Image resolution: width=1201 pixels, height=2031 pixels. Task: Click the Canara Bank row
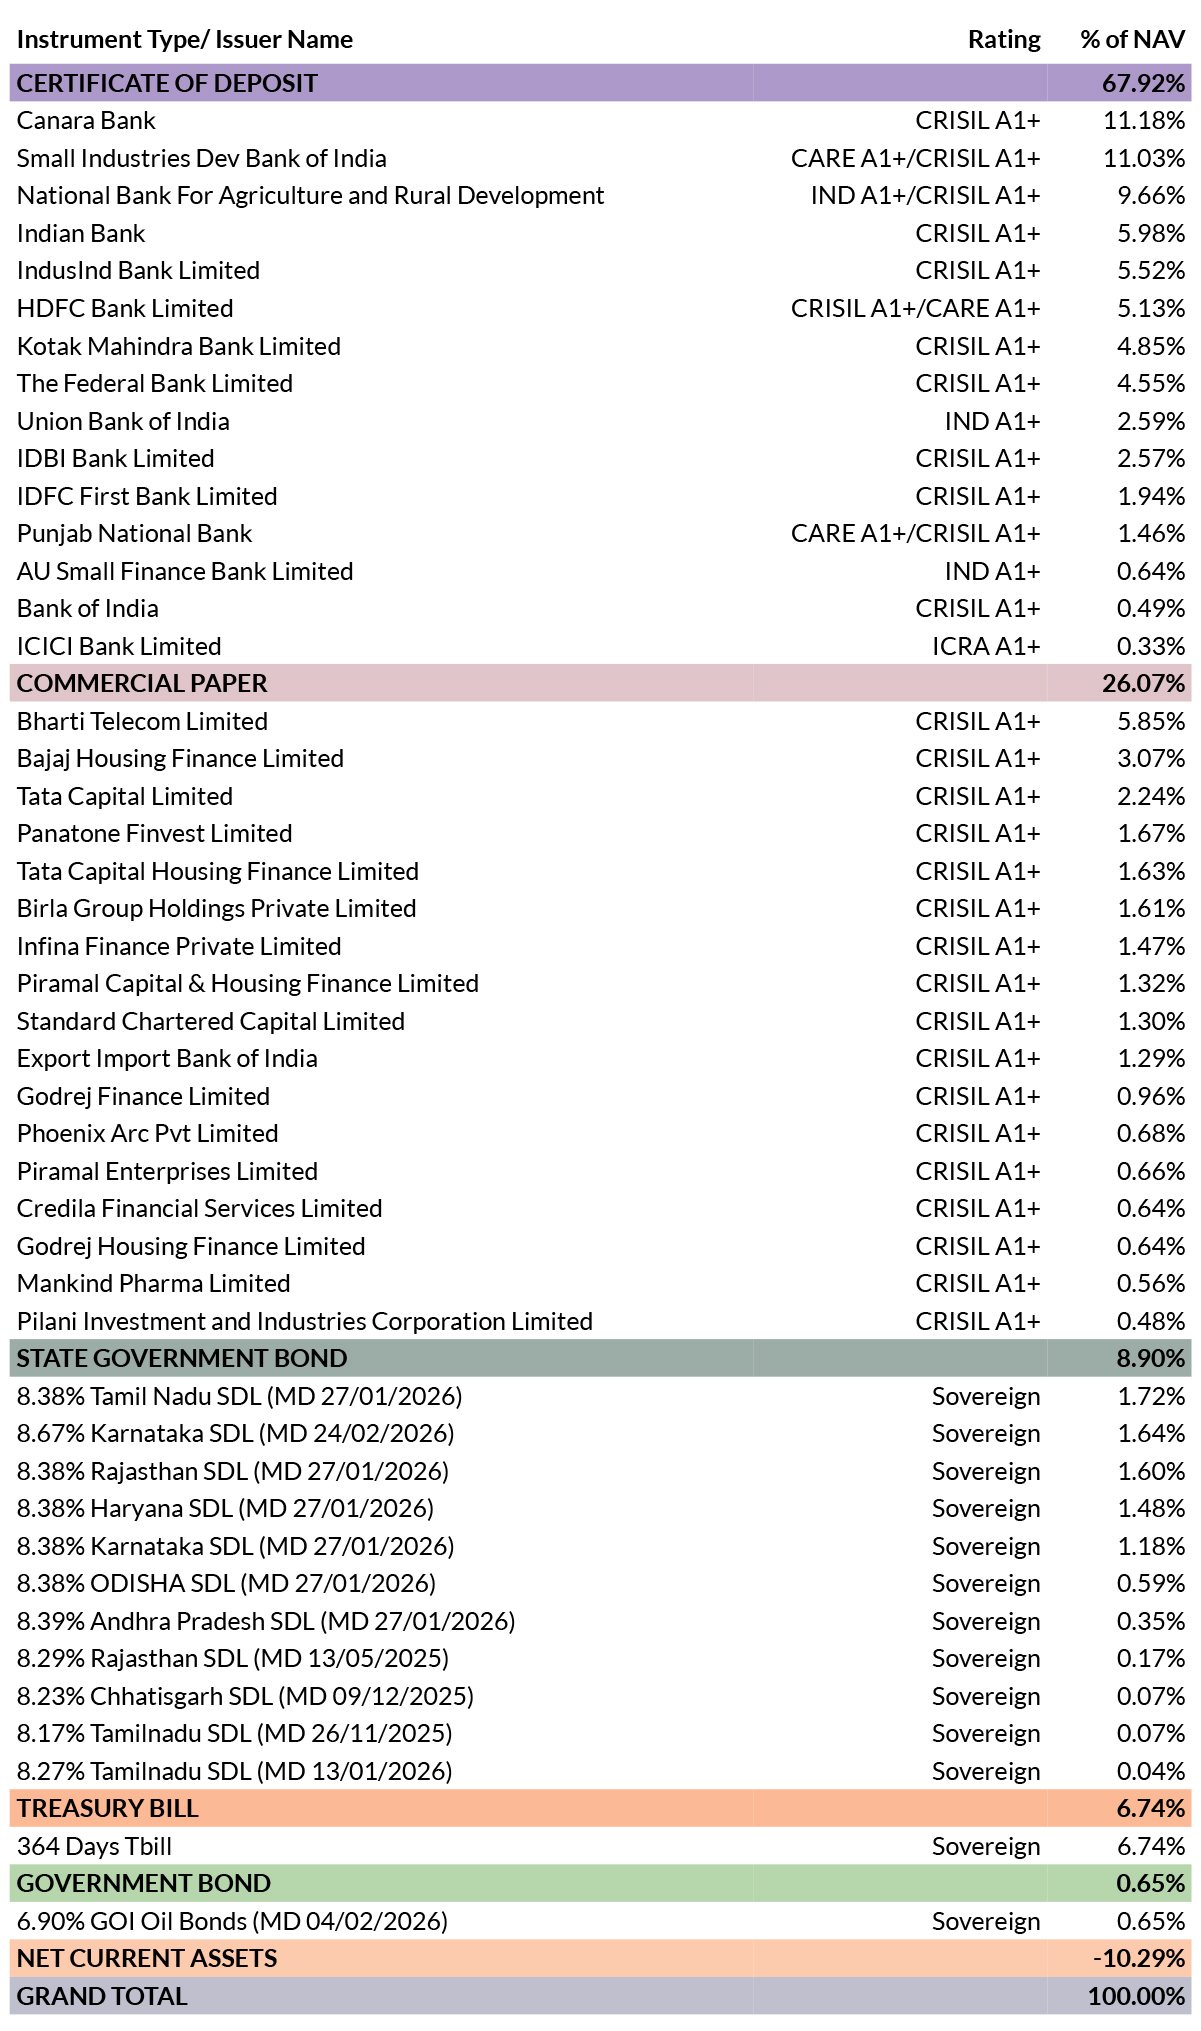coord(600,121)
